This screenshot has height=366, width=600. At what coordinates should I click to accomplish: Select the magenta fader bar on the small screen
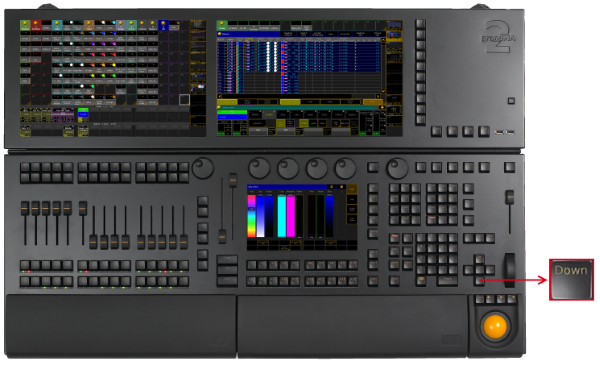click(290, 216)
